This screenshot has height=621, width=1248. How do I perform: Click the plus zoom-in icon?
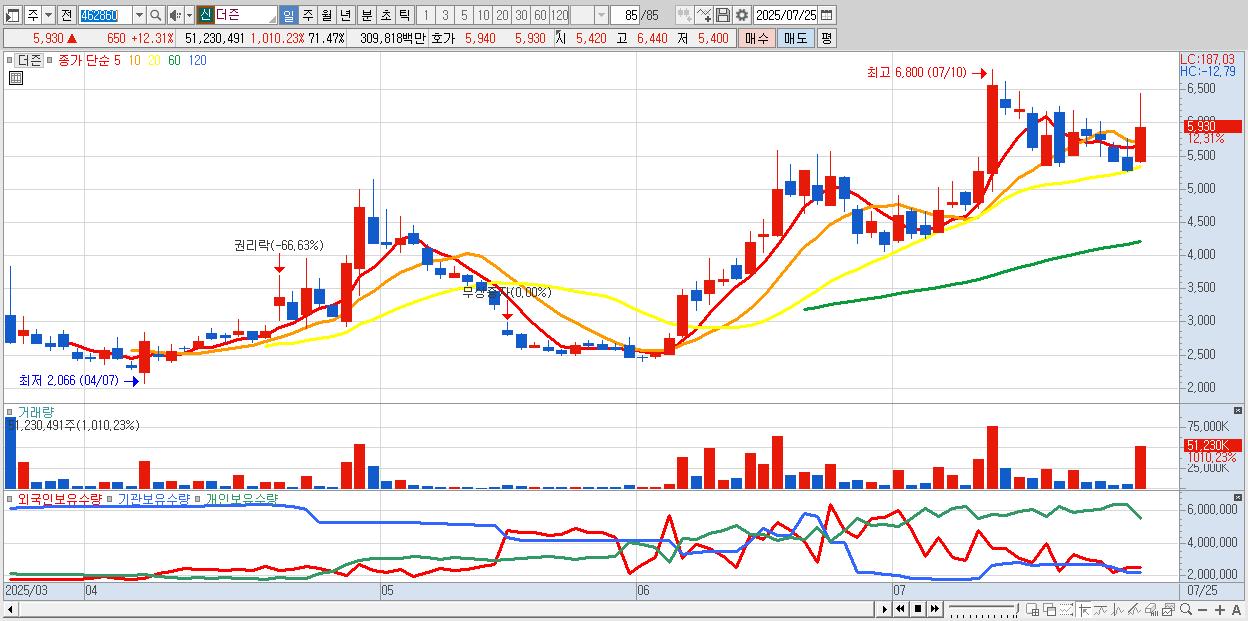(1220, 609)
